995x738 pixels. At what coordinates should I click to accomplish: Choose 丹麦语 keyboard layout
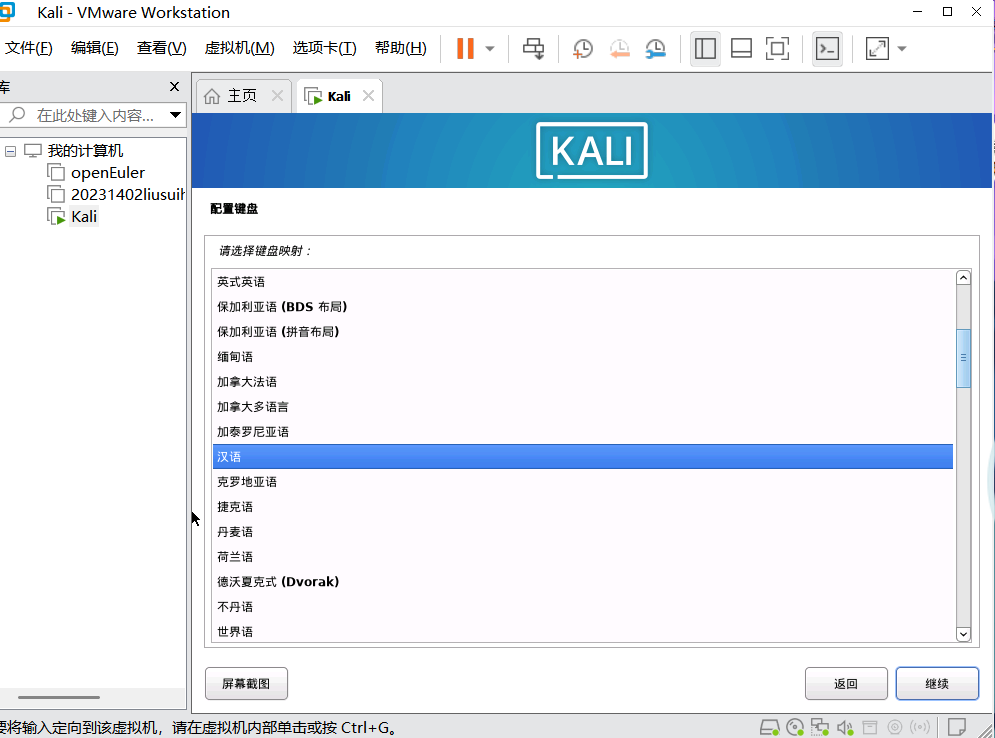[x=583, y=532]
